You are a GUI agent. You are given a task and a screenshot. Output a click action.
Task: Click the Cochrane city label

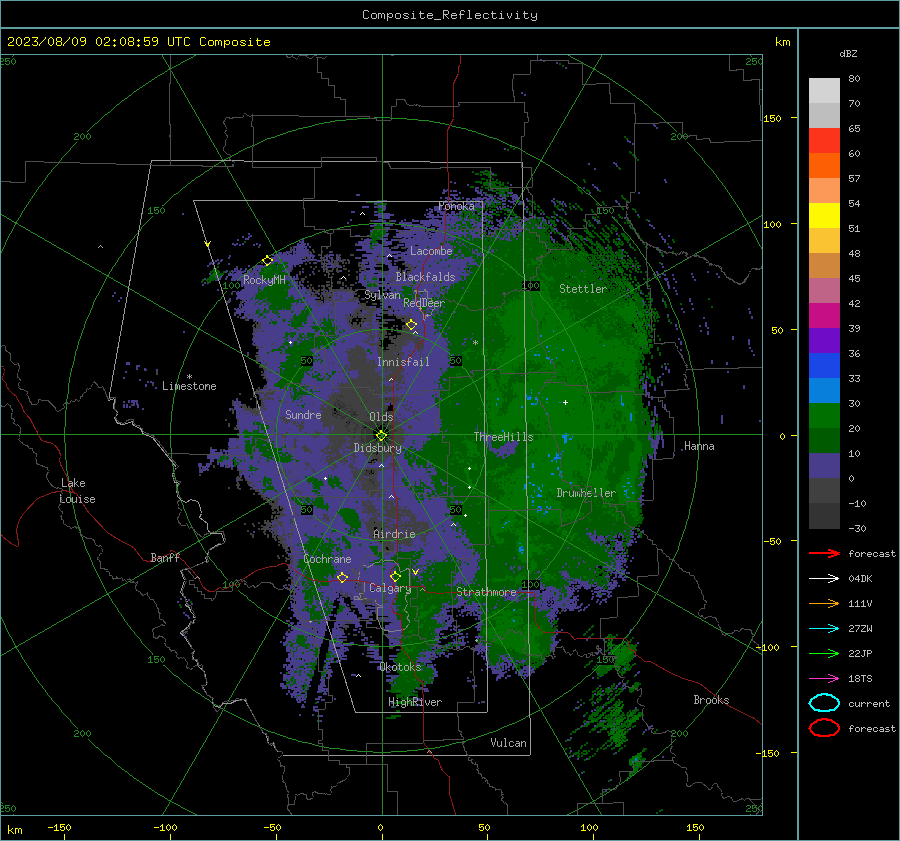327,559
